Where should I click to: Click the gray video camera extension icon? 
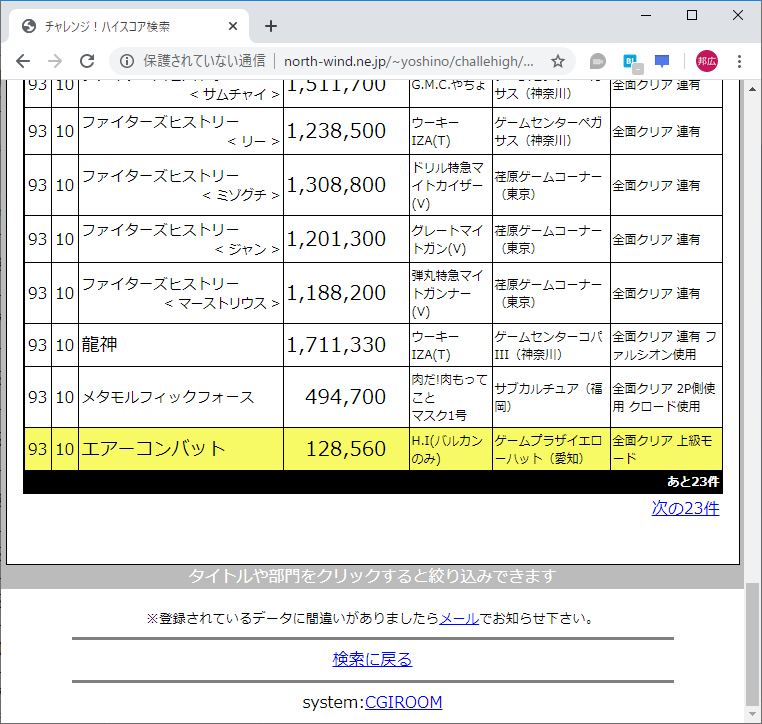pos(597,61)
